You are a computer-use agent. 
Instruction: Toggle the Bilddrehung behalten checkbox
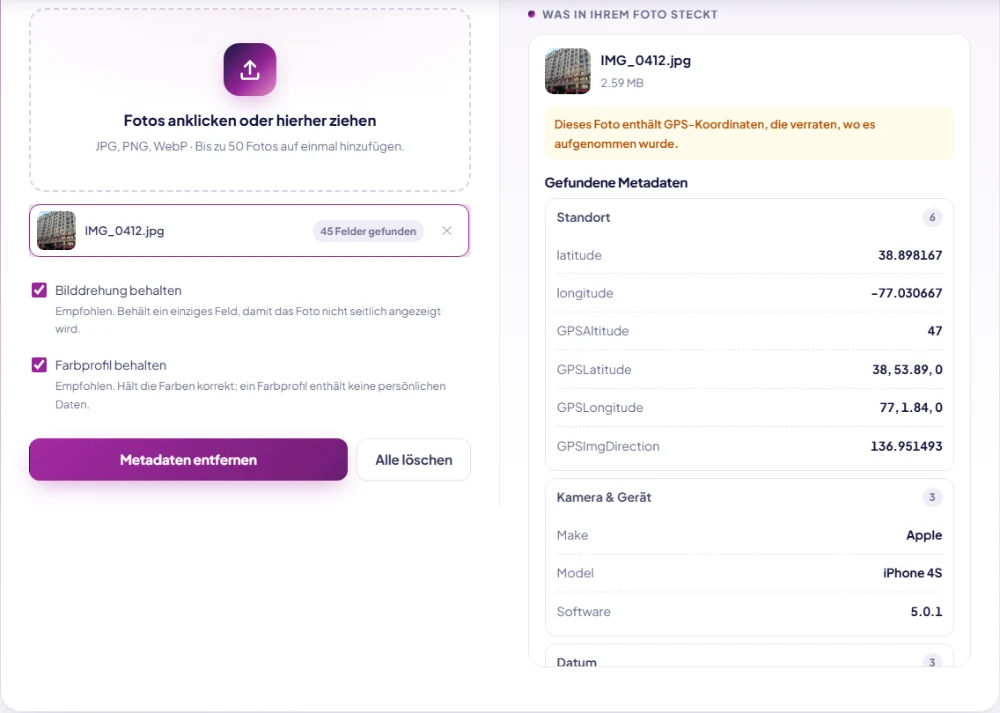(x=39, y=290)
